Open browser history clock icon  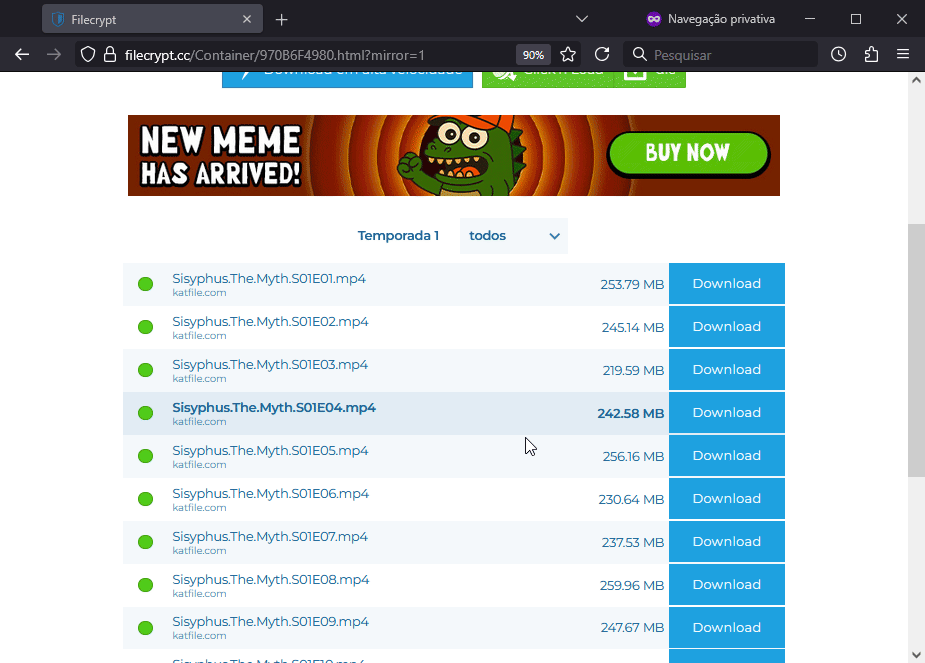pyautogui.click(x=838, y=55)
